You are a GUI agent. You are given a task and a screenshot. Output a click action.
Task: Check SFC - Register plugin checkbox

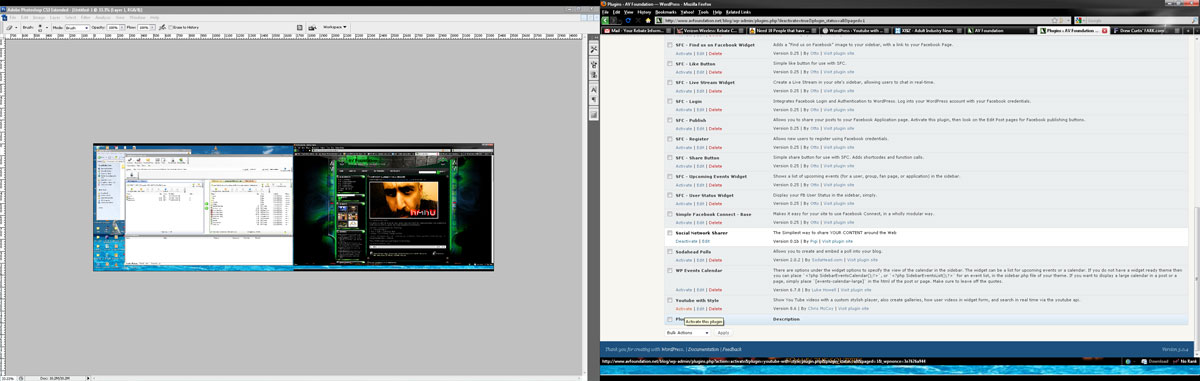[x=670, y=139]
